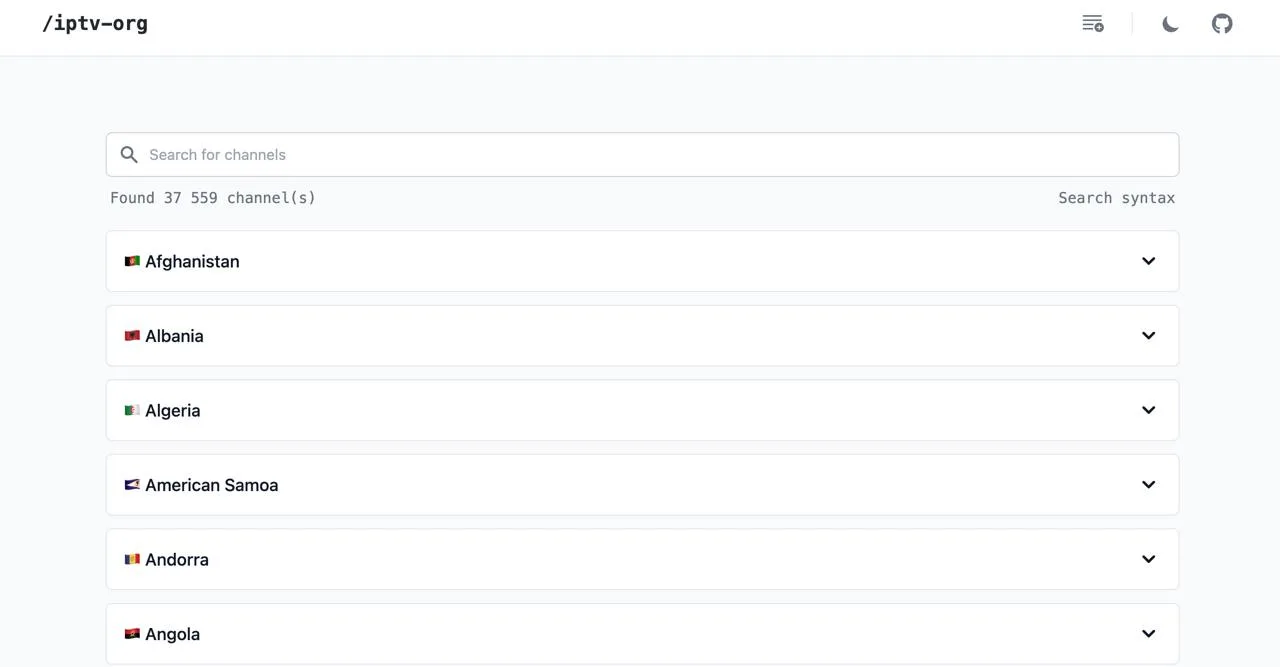Click the Algeria flag icon
This screenshot has width=1280, height=667.
coord(132,410)
